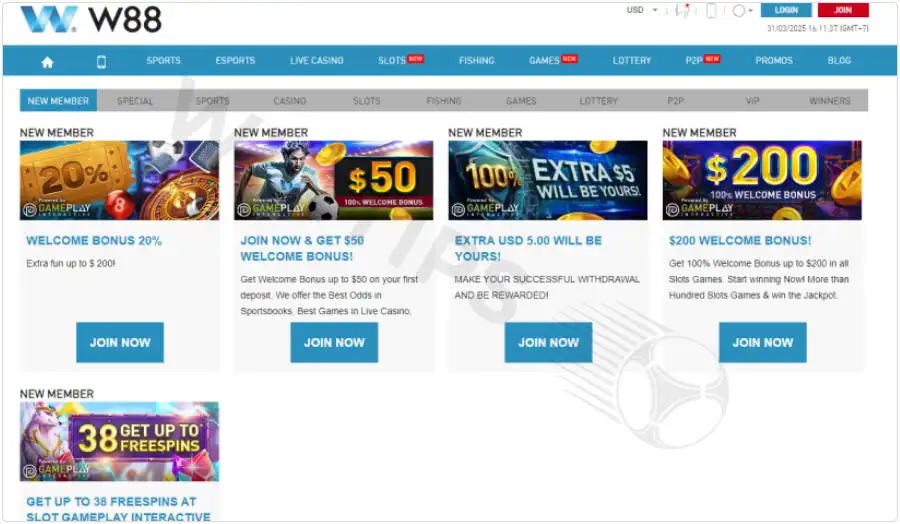Open the $200 welcome bonus banner
This screenshot has height=524, width=900.
pos(762,180)
